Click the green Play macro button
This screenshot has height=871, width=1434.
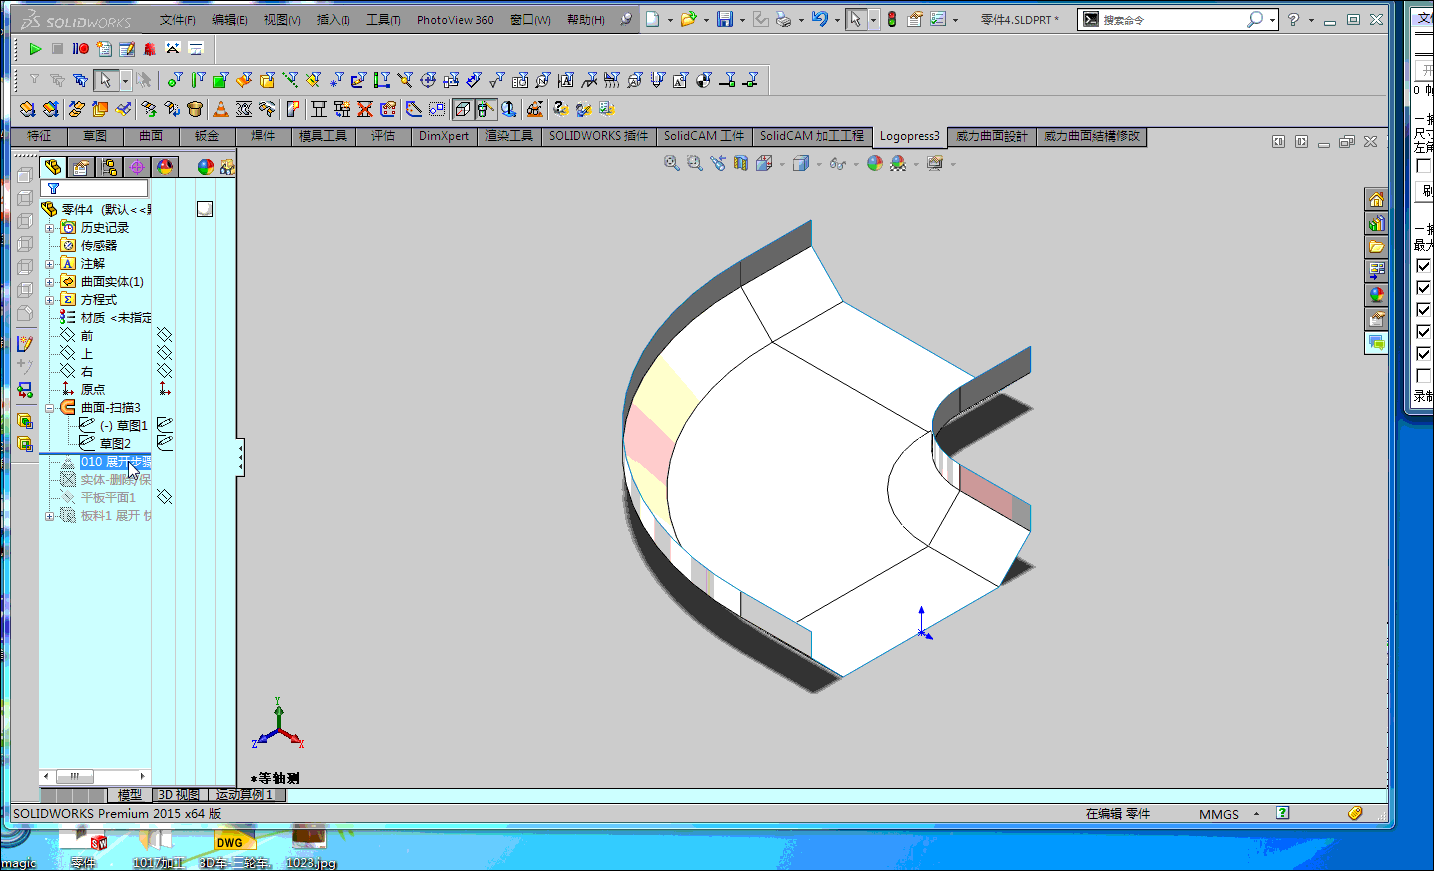point(35,49)
